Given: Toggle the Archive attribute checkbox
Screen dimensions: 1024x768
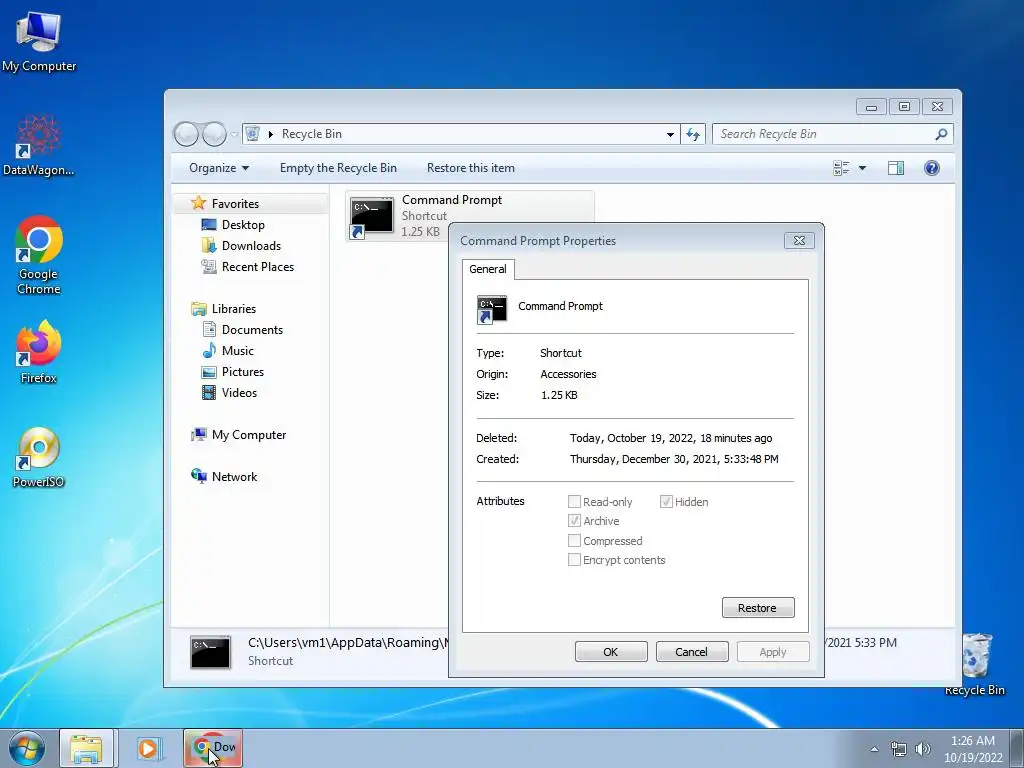Looking at the screenshot, I should (x=575, y=520).
